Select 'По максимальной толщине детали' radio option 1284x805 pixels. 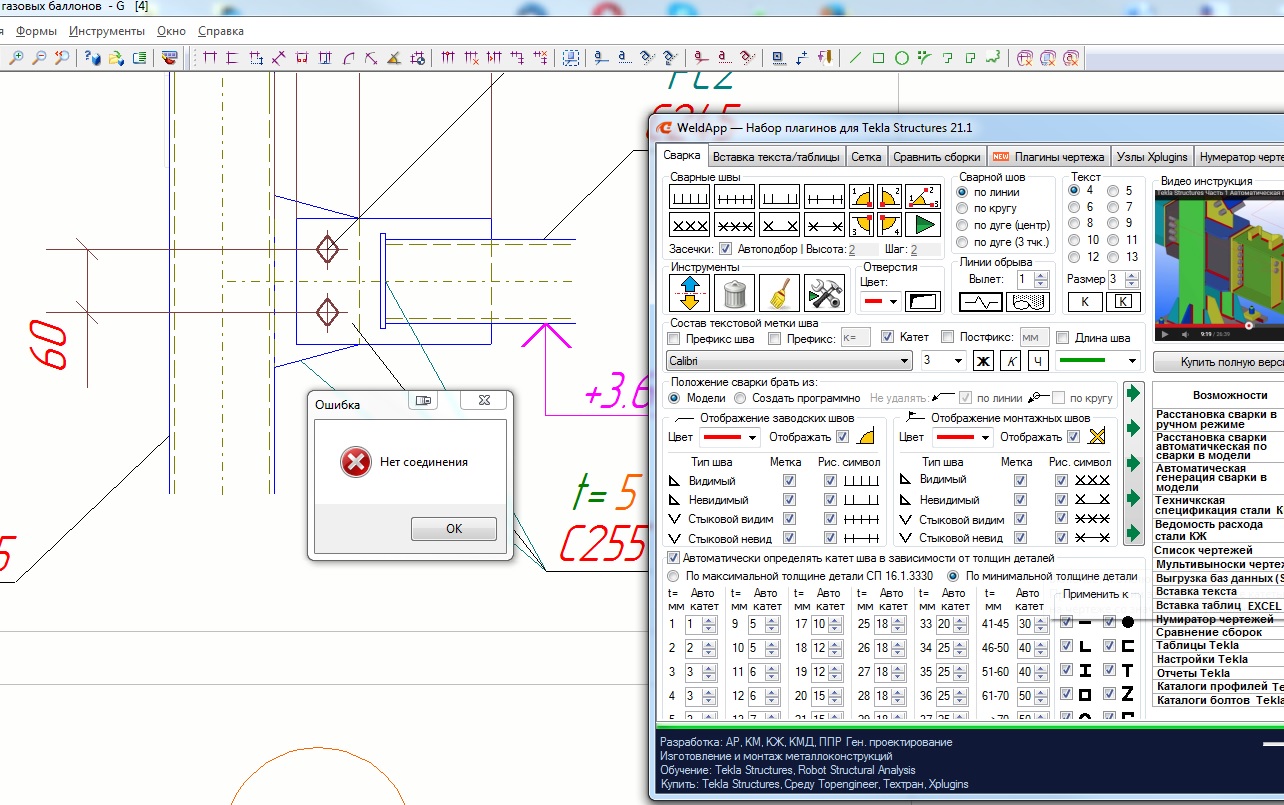[674, 576]
